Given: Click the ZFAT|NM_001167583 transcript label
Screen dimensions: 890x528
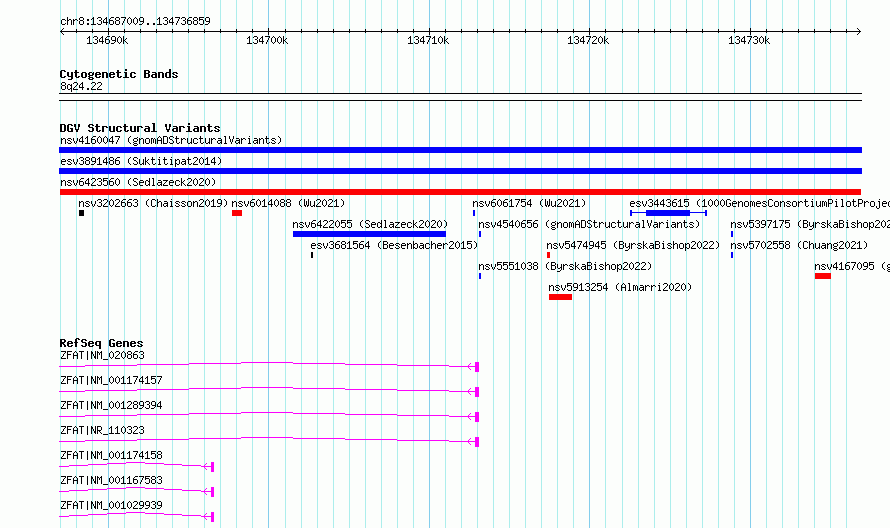Looking at the screenshot, I should [111, 480].
